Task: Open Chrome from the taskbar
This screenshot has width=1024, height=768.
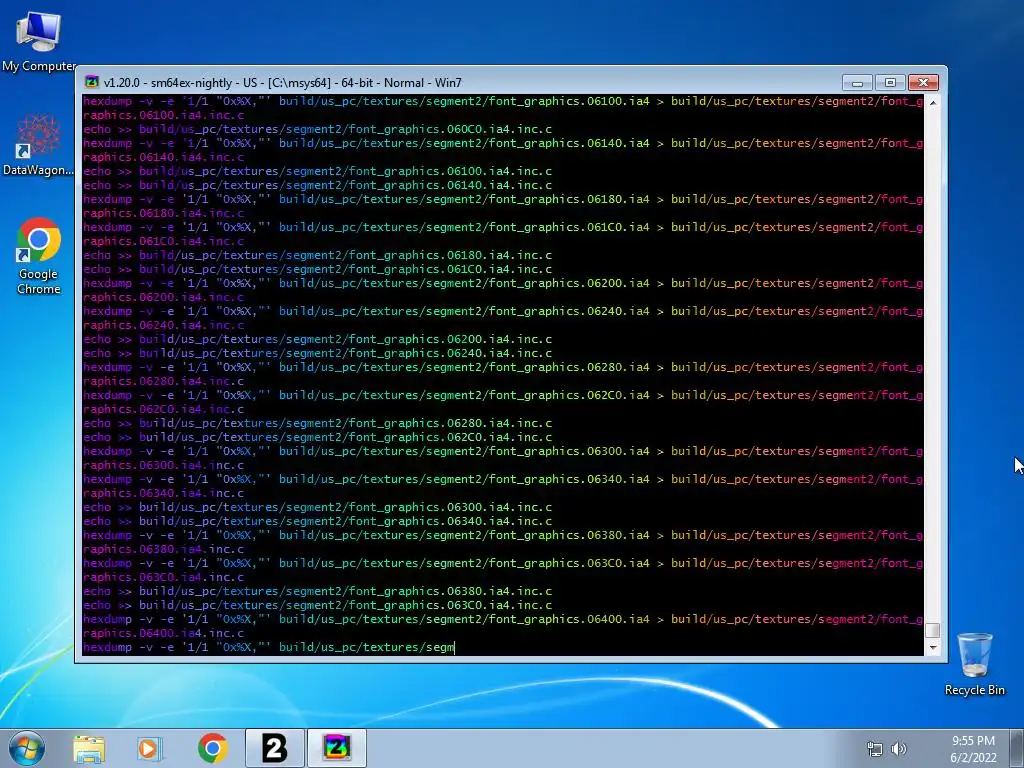Action: click(212, 748)
